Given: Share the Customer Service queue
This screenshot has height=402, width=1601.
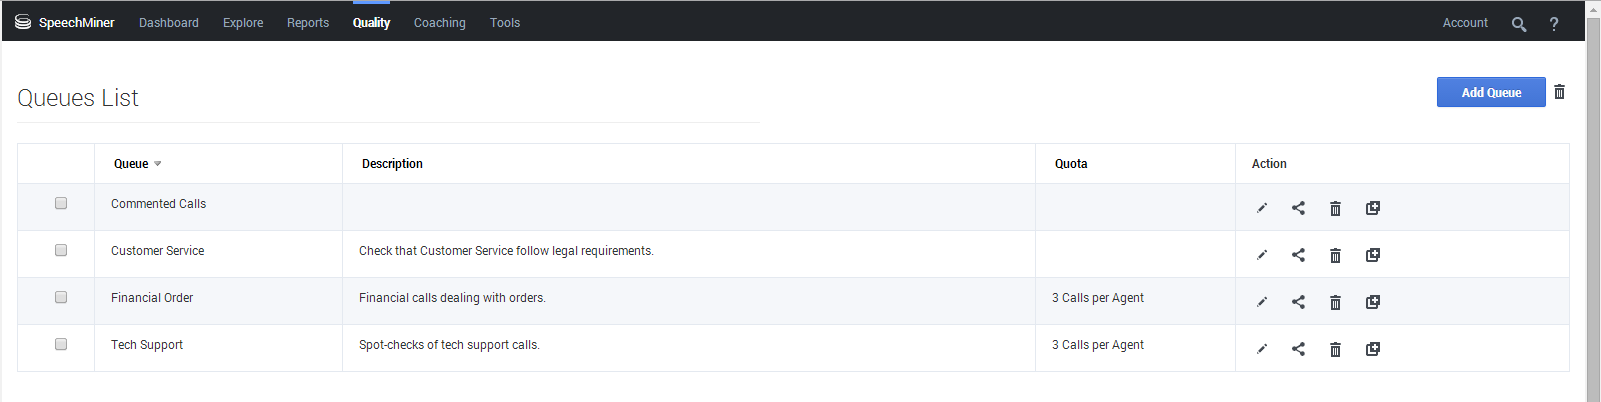Looking at the screenshot, I should pos(1298,255).
